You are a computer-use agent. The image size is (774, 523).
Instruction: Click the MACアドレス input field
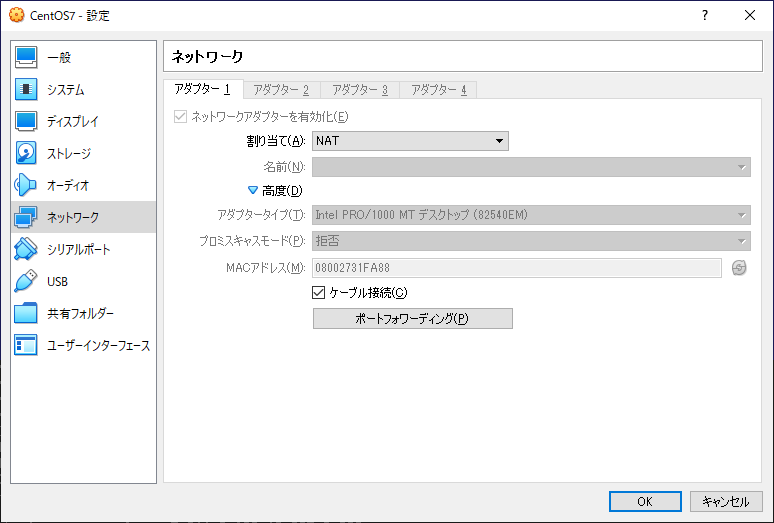pyautogui.click(x=516, y=268)
